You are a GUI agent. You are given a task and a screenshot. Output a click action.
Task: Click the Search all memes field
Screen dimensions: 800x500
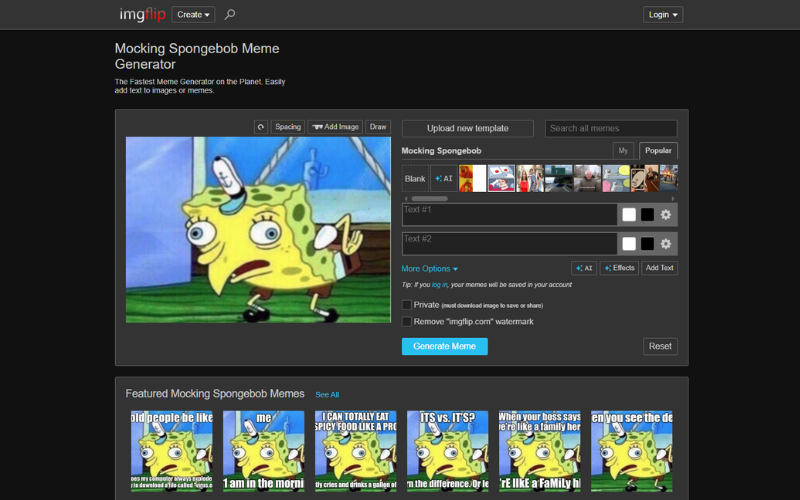click(611, 129)
